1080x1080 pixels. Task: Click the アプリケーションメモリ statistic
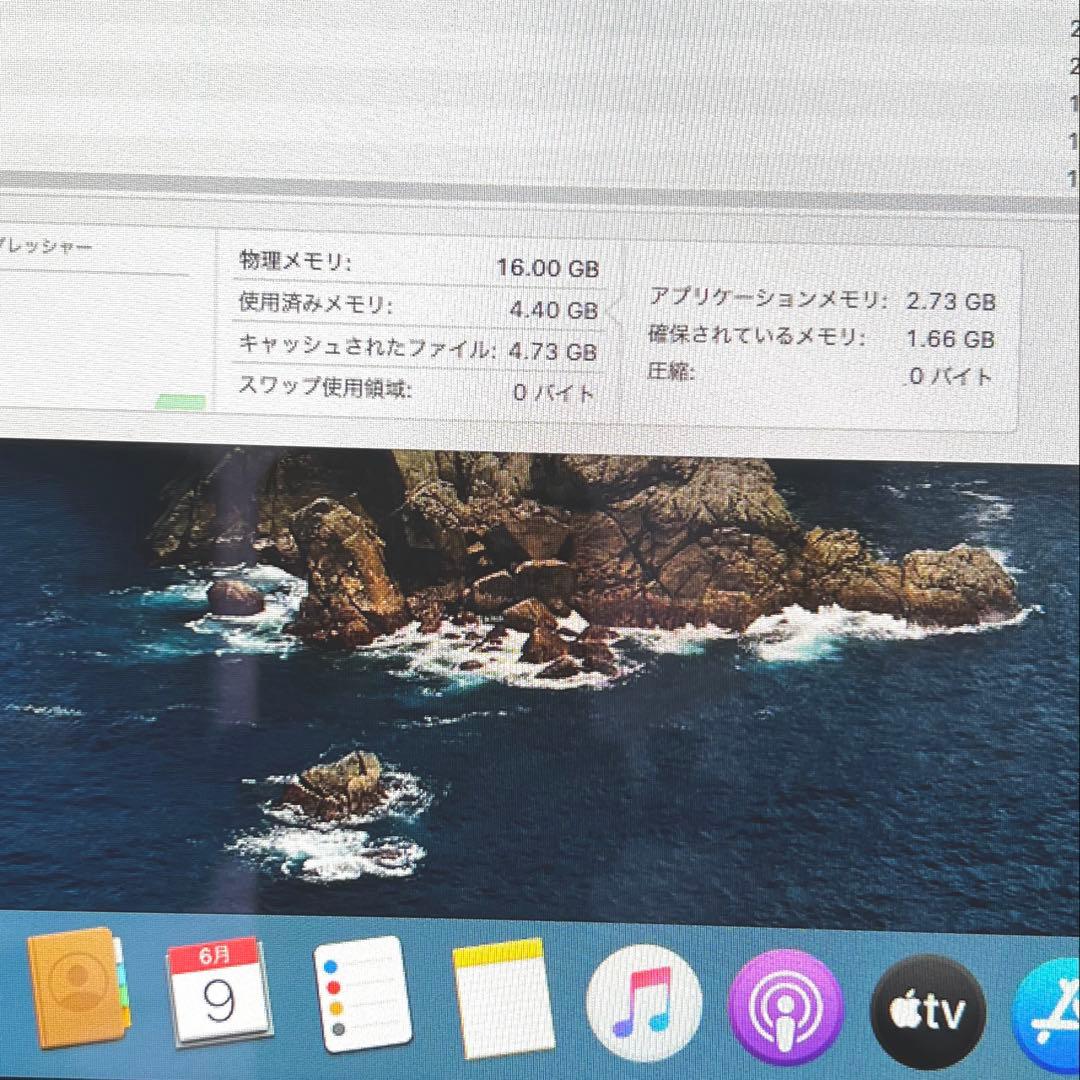coord(824,299)
